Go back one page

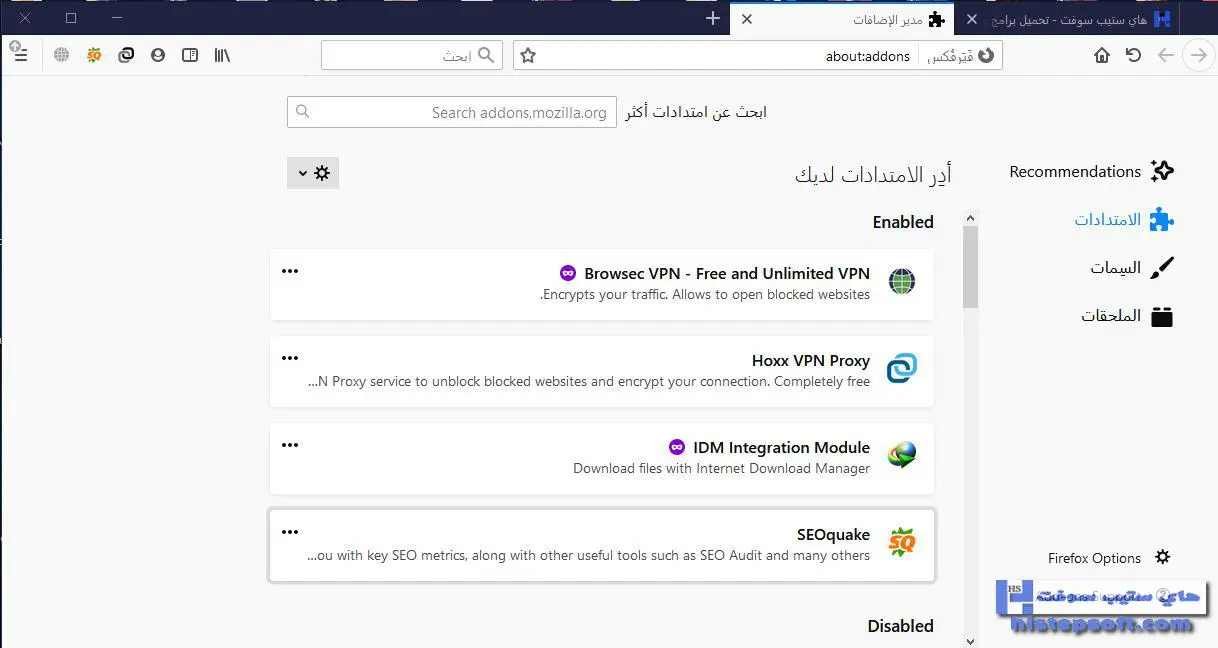(1165, 55)
